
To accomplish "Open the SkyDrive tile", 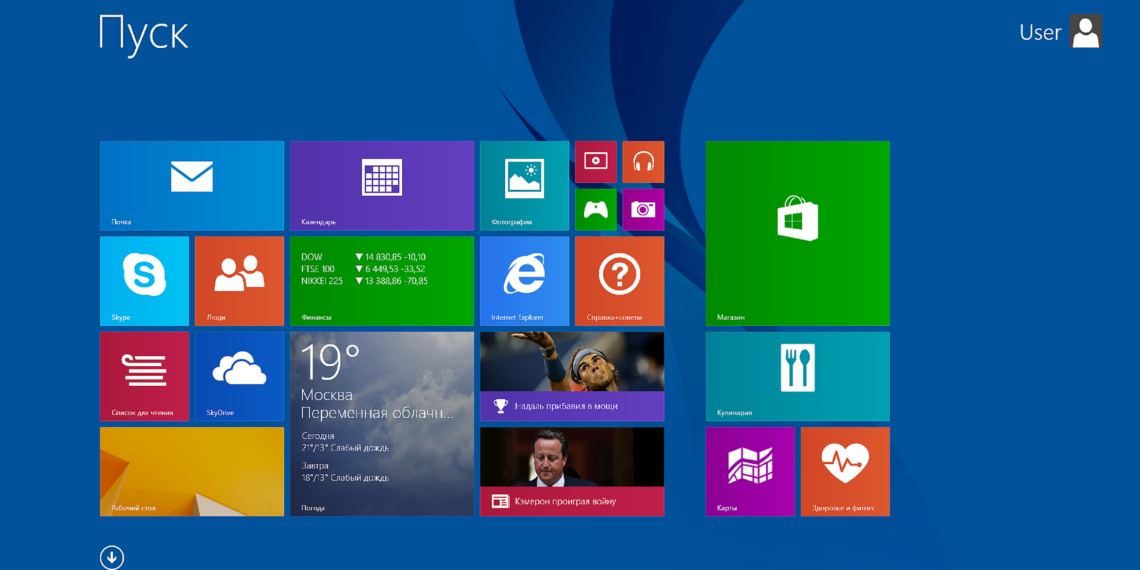I will [x=239, y=376].
